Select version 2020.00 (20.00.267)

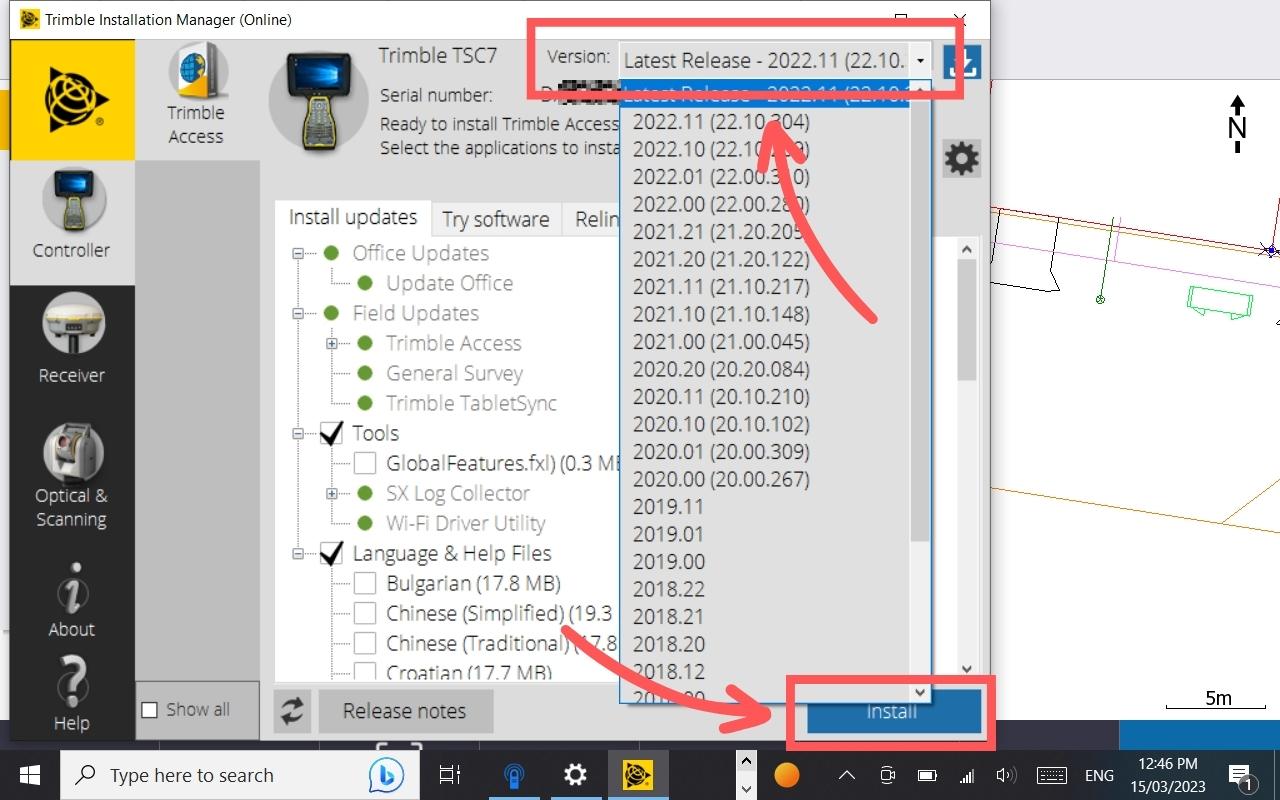721,479
